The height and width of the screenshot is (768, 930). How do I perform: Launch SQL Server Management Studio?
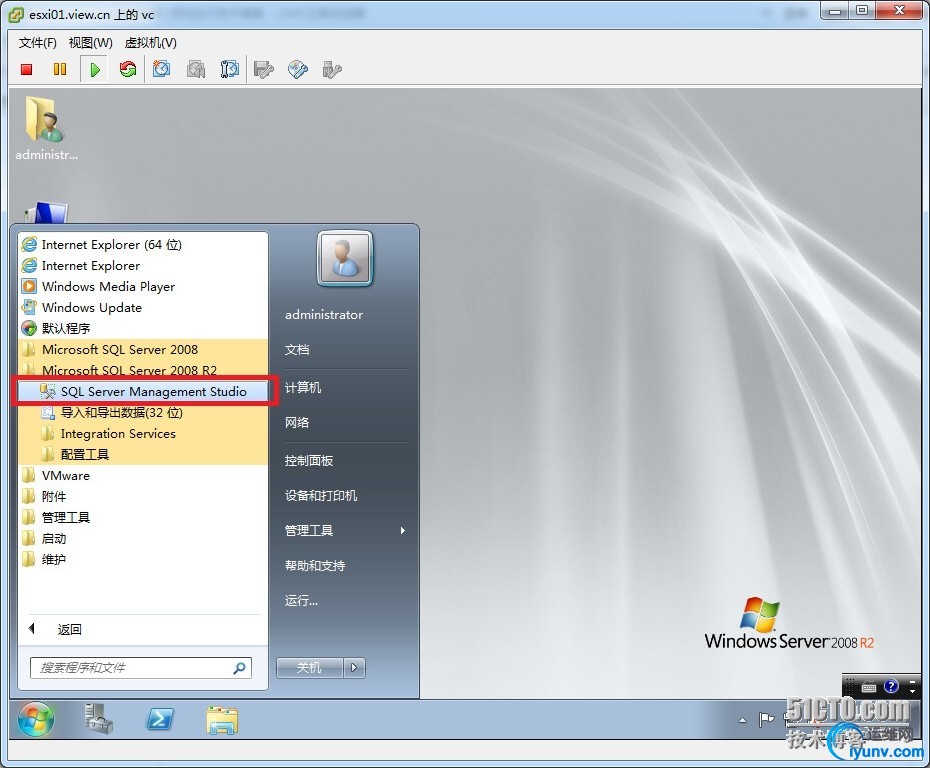point(143,391)
